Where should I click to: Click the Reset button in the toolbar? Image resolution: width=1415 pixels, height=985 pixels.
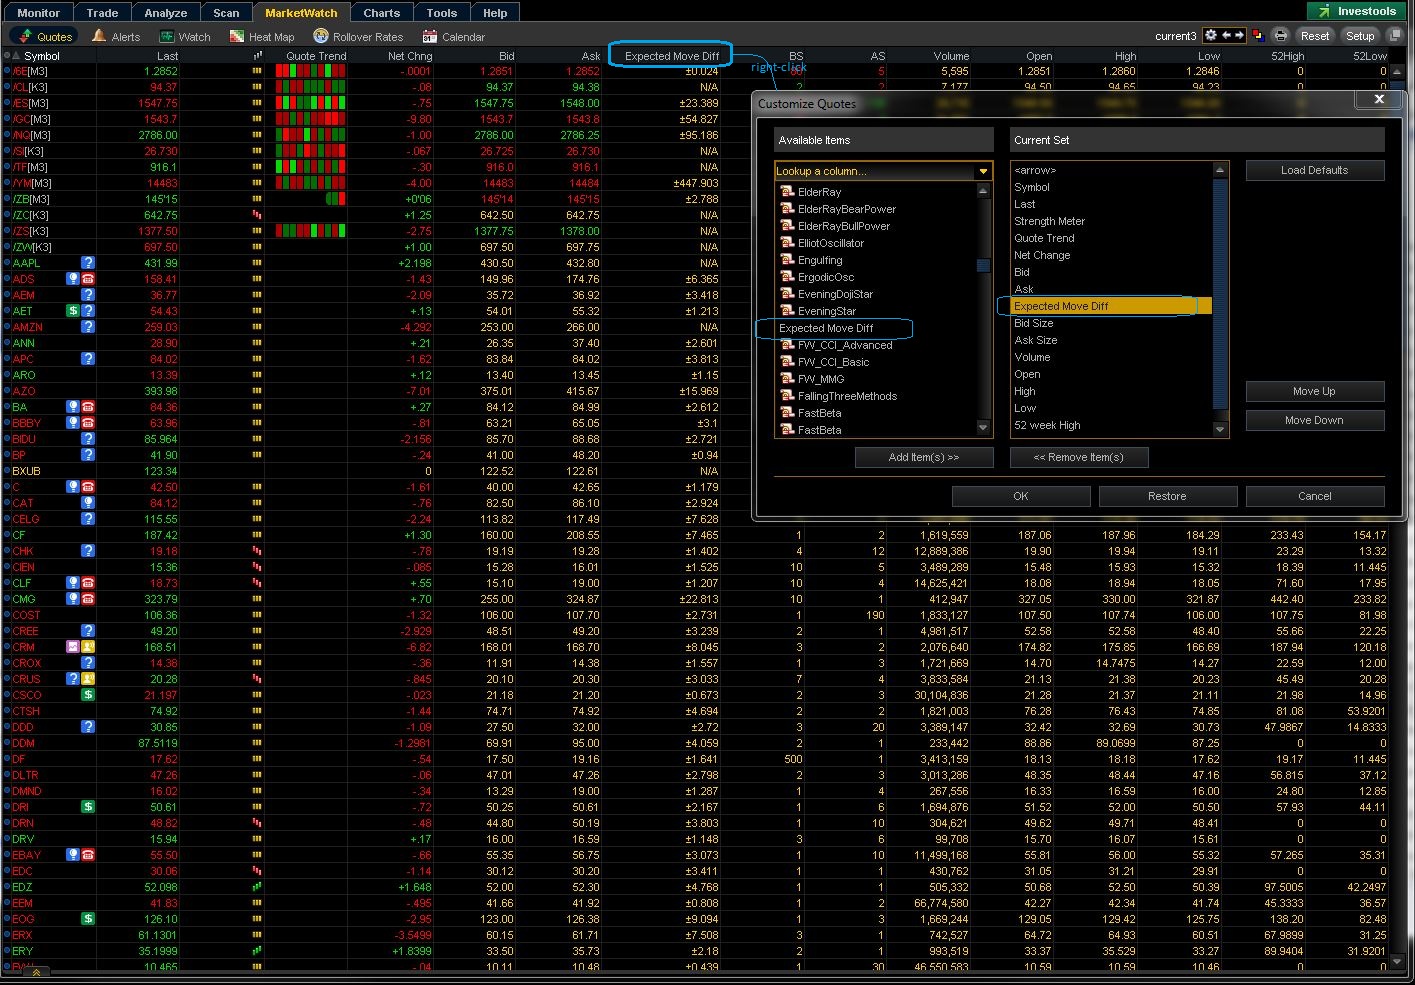point(1315,36)
